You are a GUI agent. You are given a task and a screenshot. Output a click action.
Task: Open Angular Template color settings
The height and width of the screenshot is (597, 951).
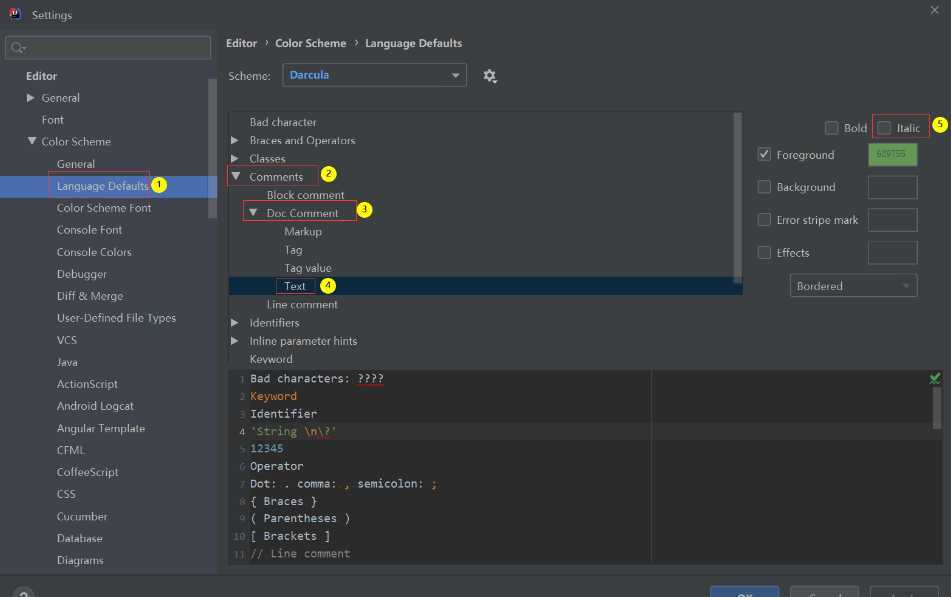point(101,428)
